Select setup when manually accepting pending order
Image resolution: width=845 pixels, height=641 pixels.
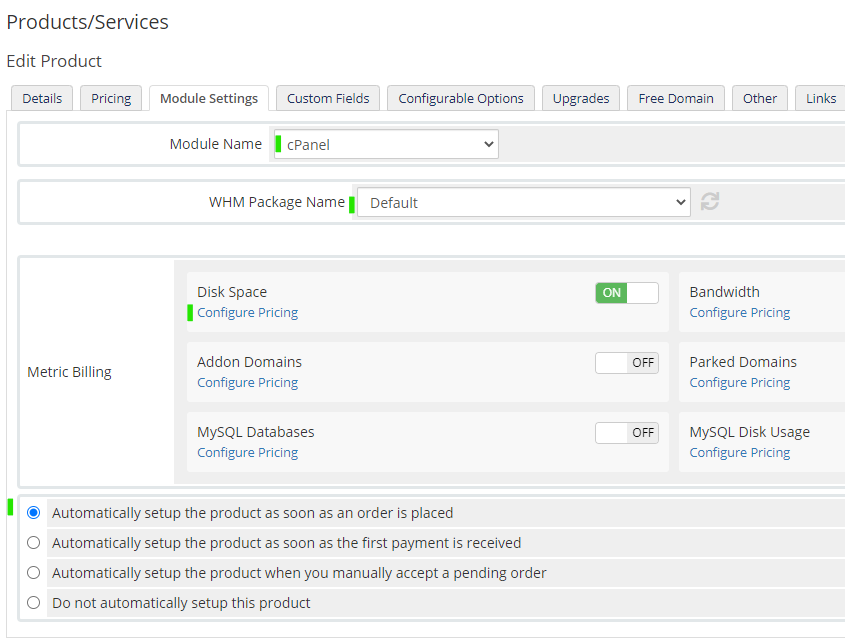coord(34,573)
